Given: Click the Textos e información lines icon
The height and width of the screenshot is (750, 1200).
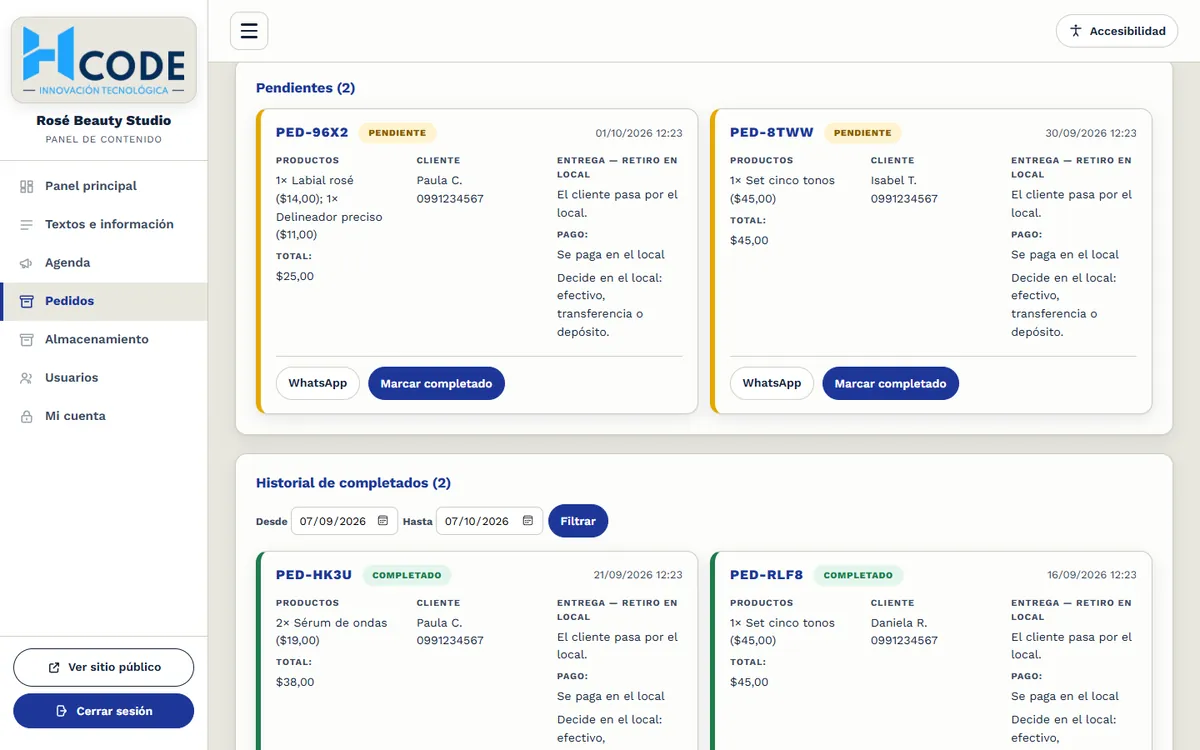Looking at the screenshot, I should (26, 225).
